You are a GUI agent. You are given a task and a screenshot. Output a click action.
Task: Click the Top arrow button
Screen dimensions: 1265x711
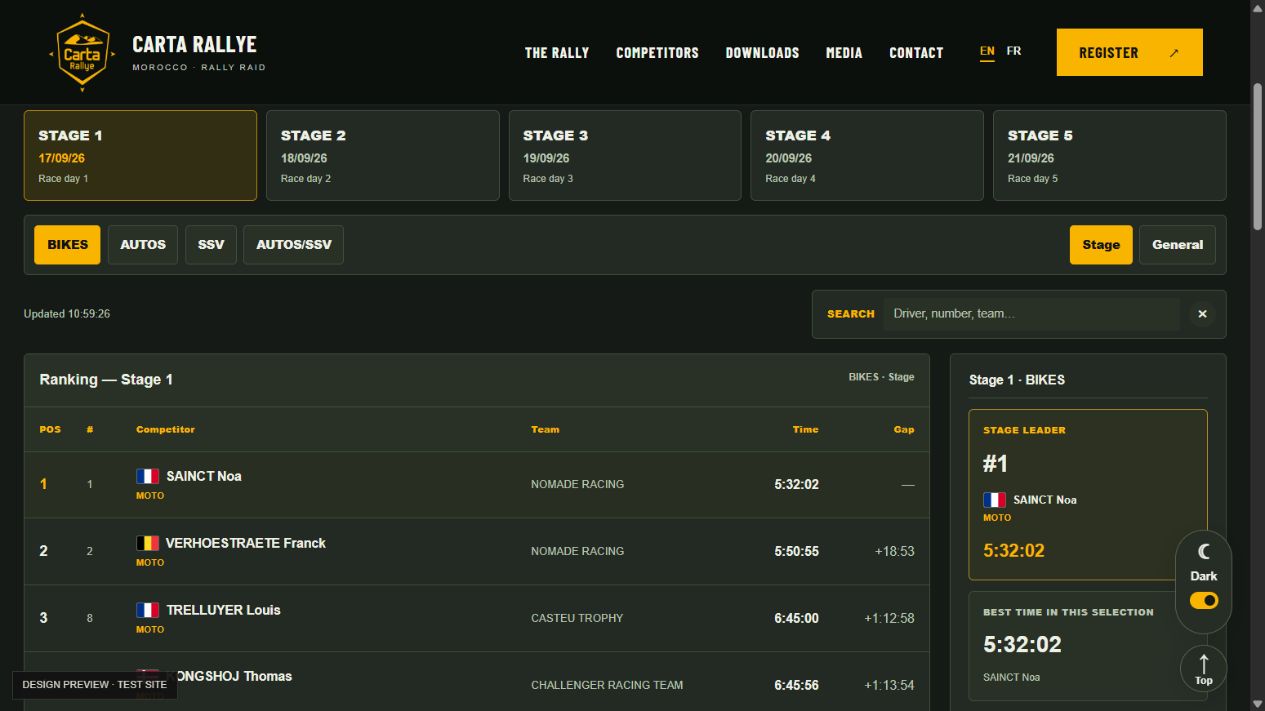[1204, 669]
